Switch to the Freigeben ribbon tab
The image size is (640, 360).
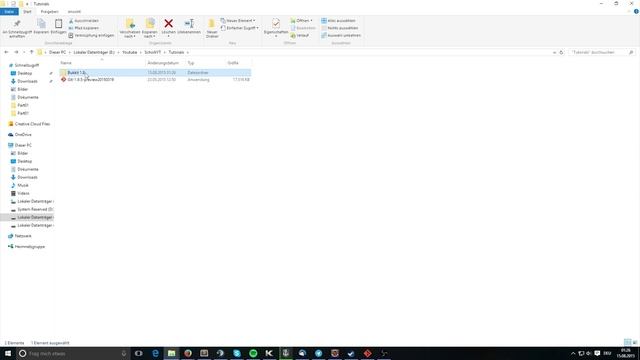(50, 12)
